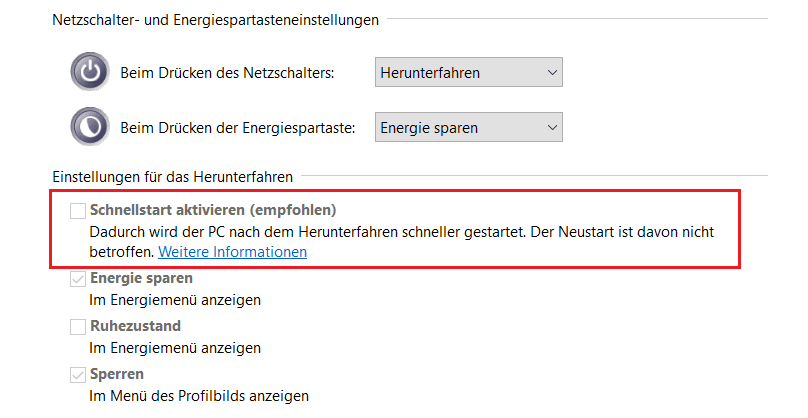Click the "Beim Drücken der Energiespartaste" label
The image size is (808, 418).
click(237, 128)
